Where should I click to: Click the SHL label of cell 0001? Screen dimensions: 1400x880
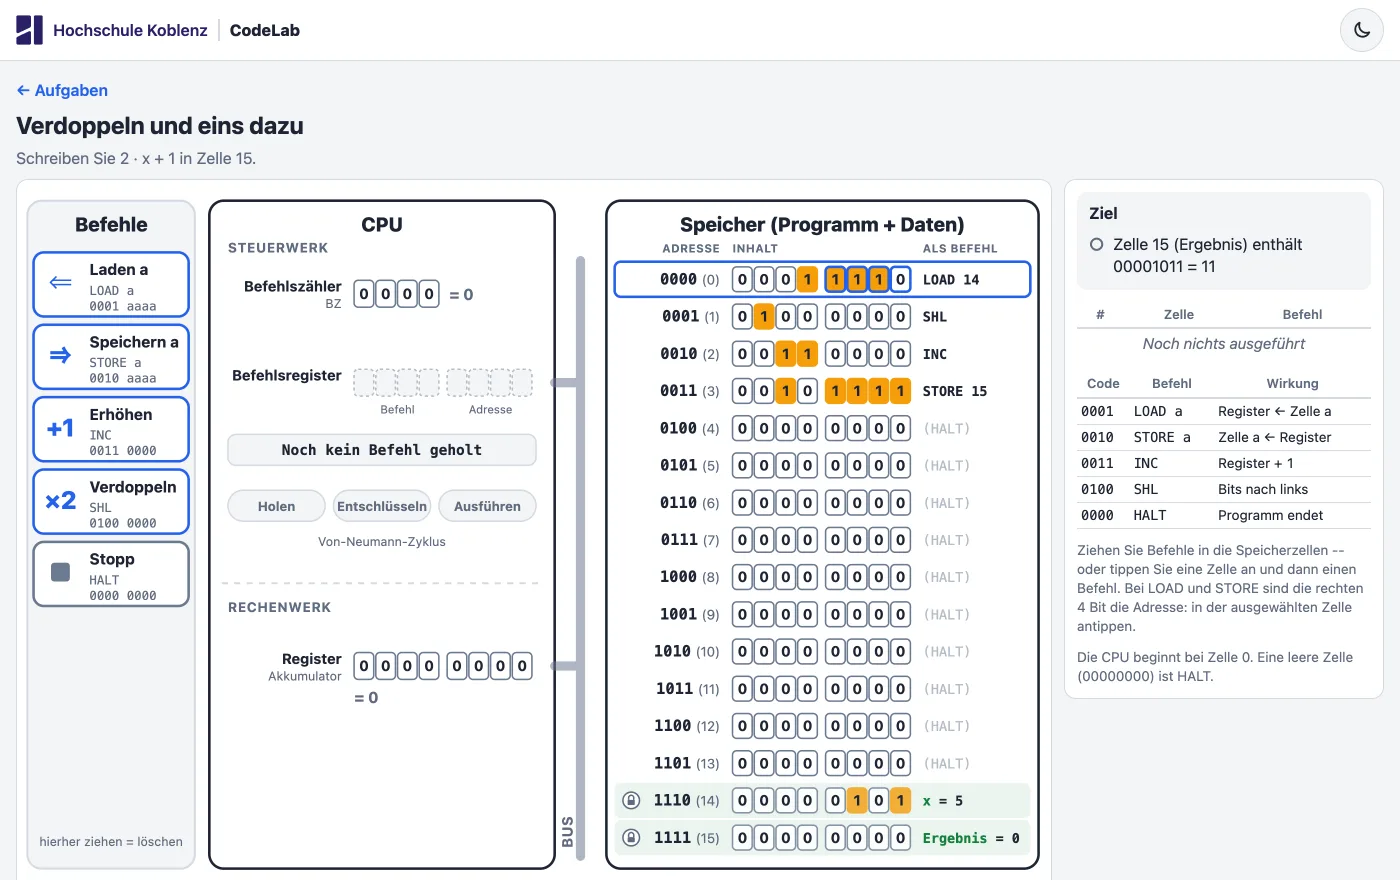click(x=935, y=317)
